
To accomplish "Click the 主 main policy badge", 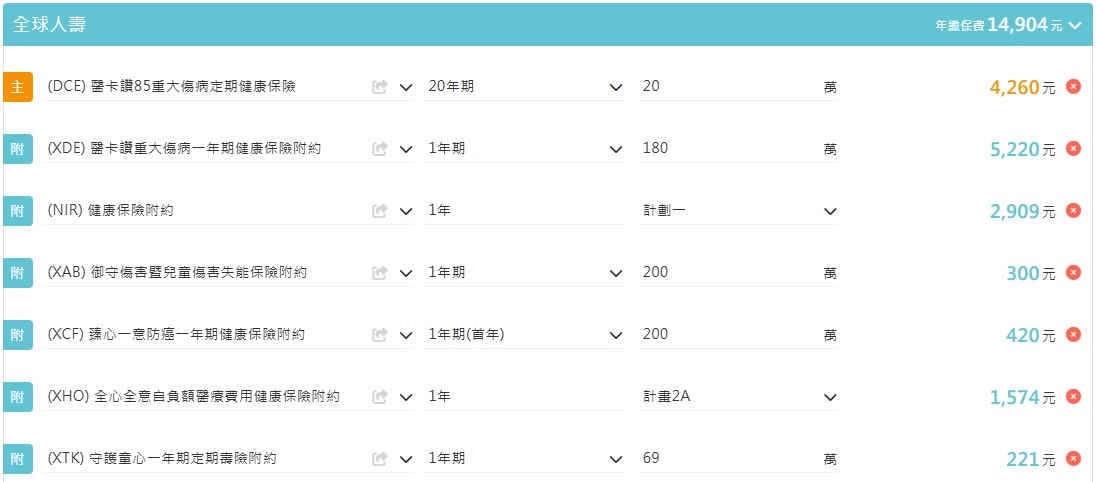I will click(x=17, y=87).
